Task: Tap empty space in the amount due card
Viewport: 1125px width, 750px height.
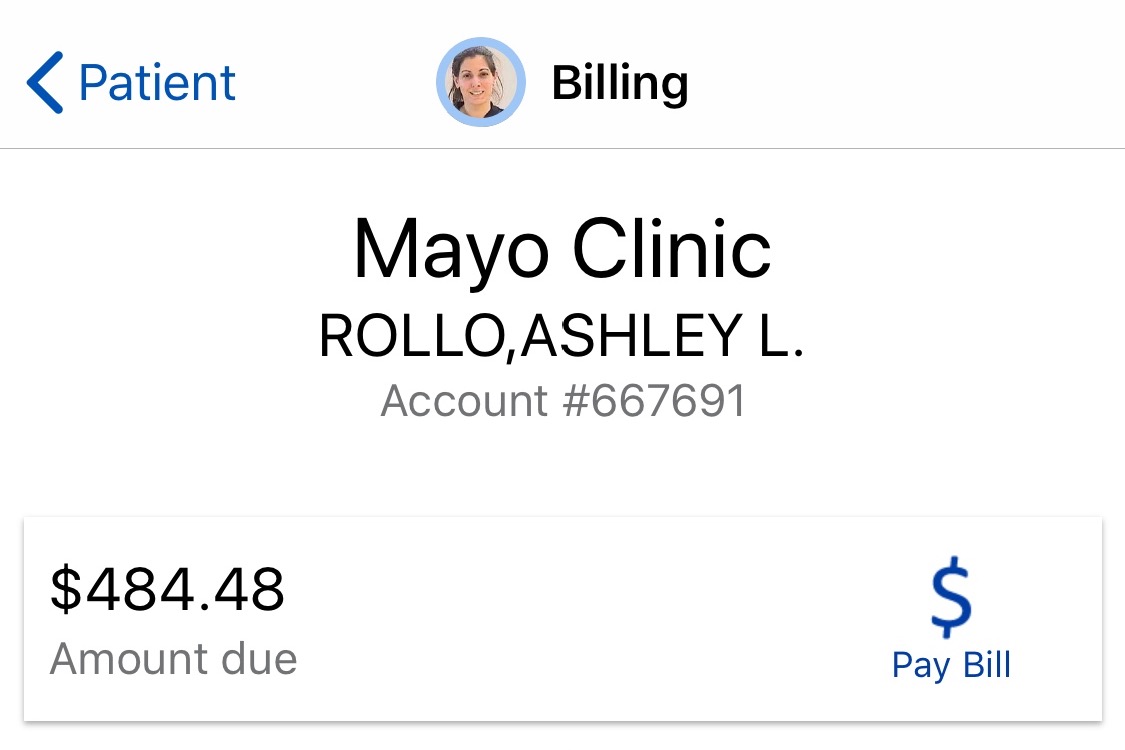Action: (x=574, y=619)
